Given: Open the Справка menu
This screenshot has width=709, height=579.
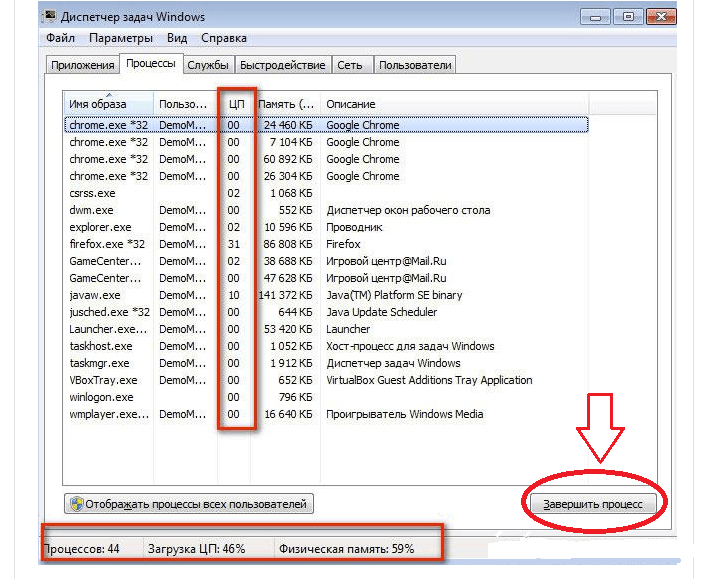Looking at the screenshot, I should [x=224, y=38].
